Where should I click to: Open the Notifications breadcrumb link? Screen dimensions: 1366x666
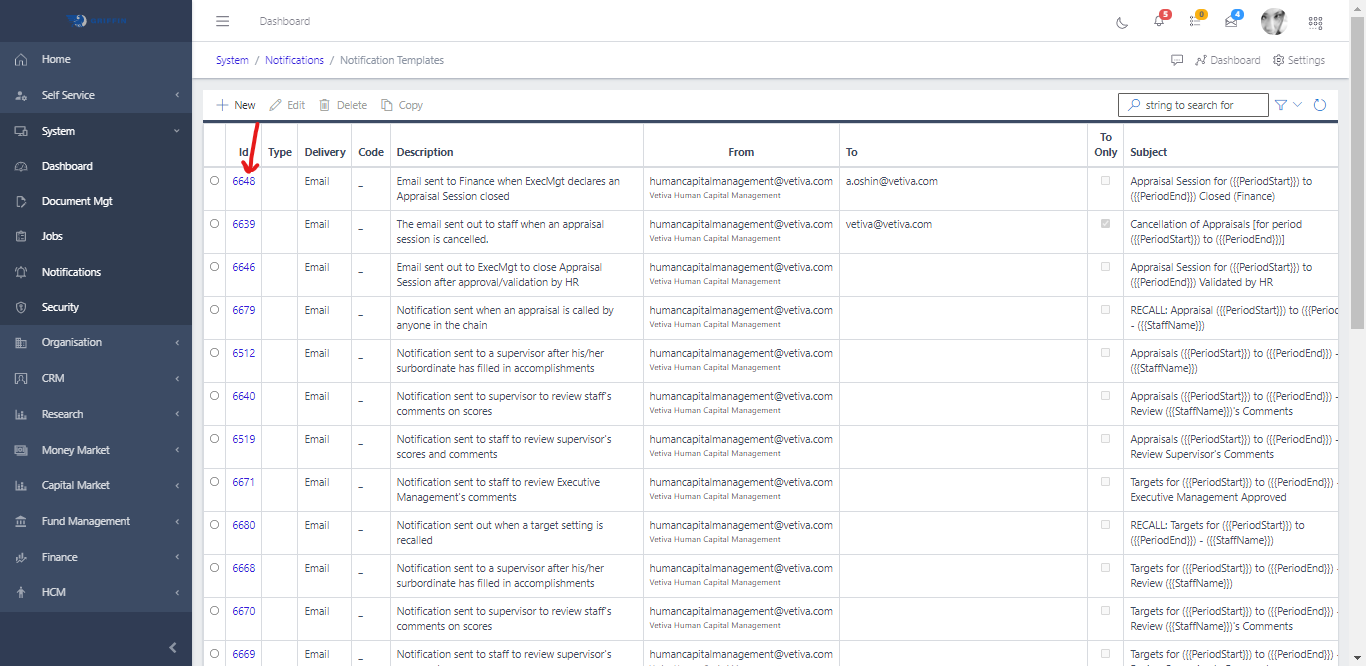[294, 60]
